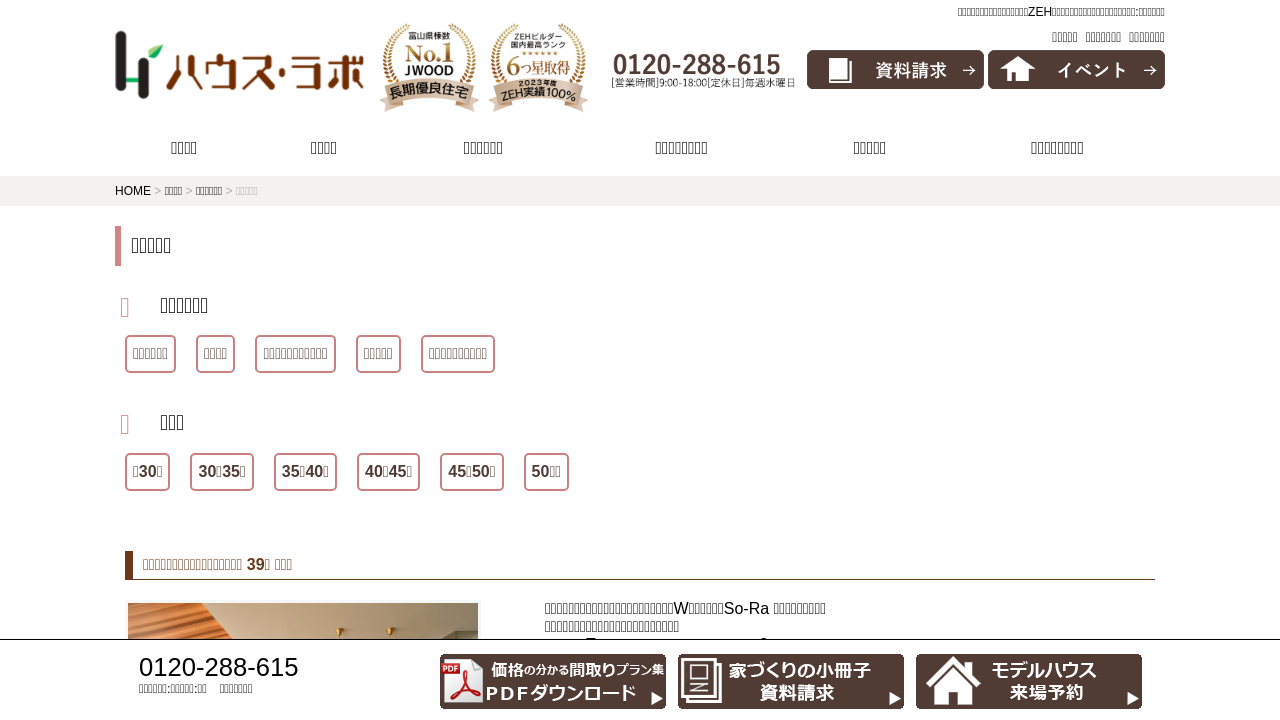Select the 30–35 size filter
The height and width of the screenshot is (720, 1280).
tap(222, 472)
